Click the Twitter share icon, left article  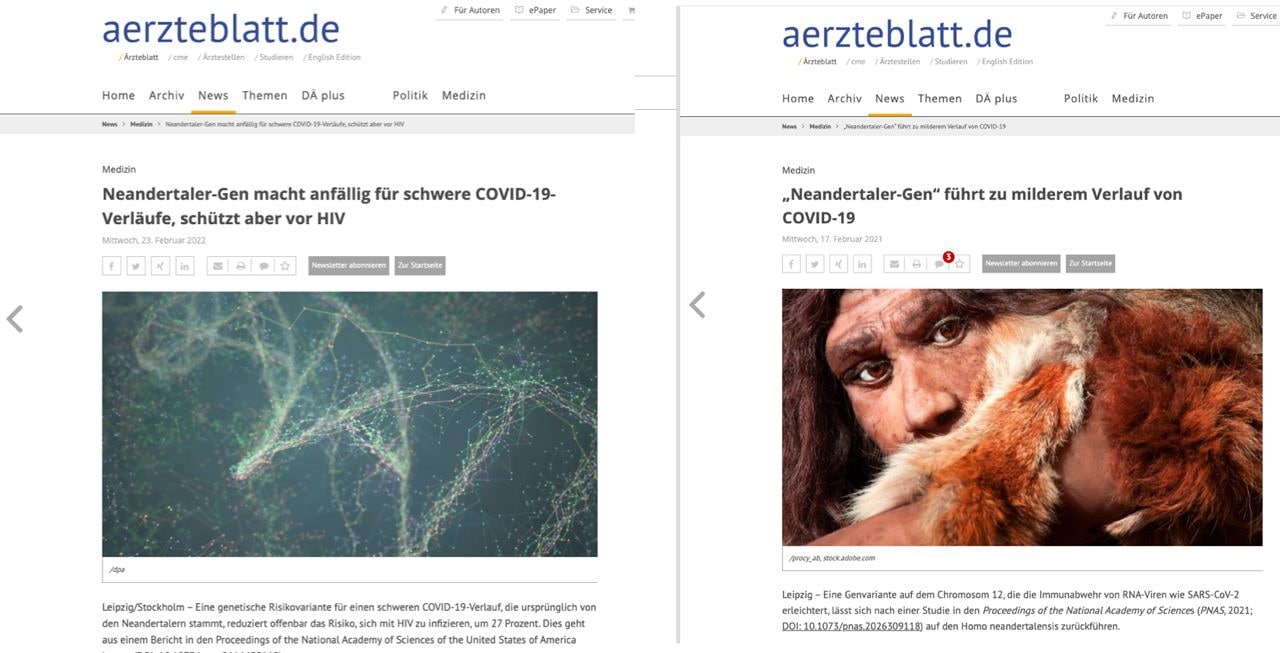[136, 266]
